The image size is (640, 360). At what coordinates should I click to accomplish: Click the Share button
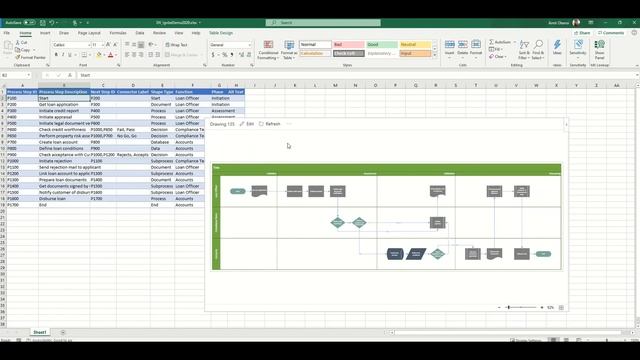(x=582, y=33)
